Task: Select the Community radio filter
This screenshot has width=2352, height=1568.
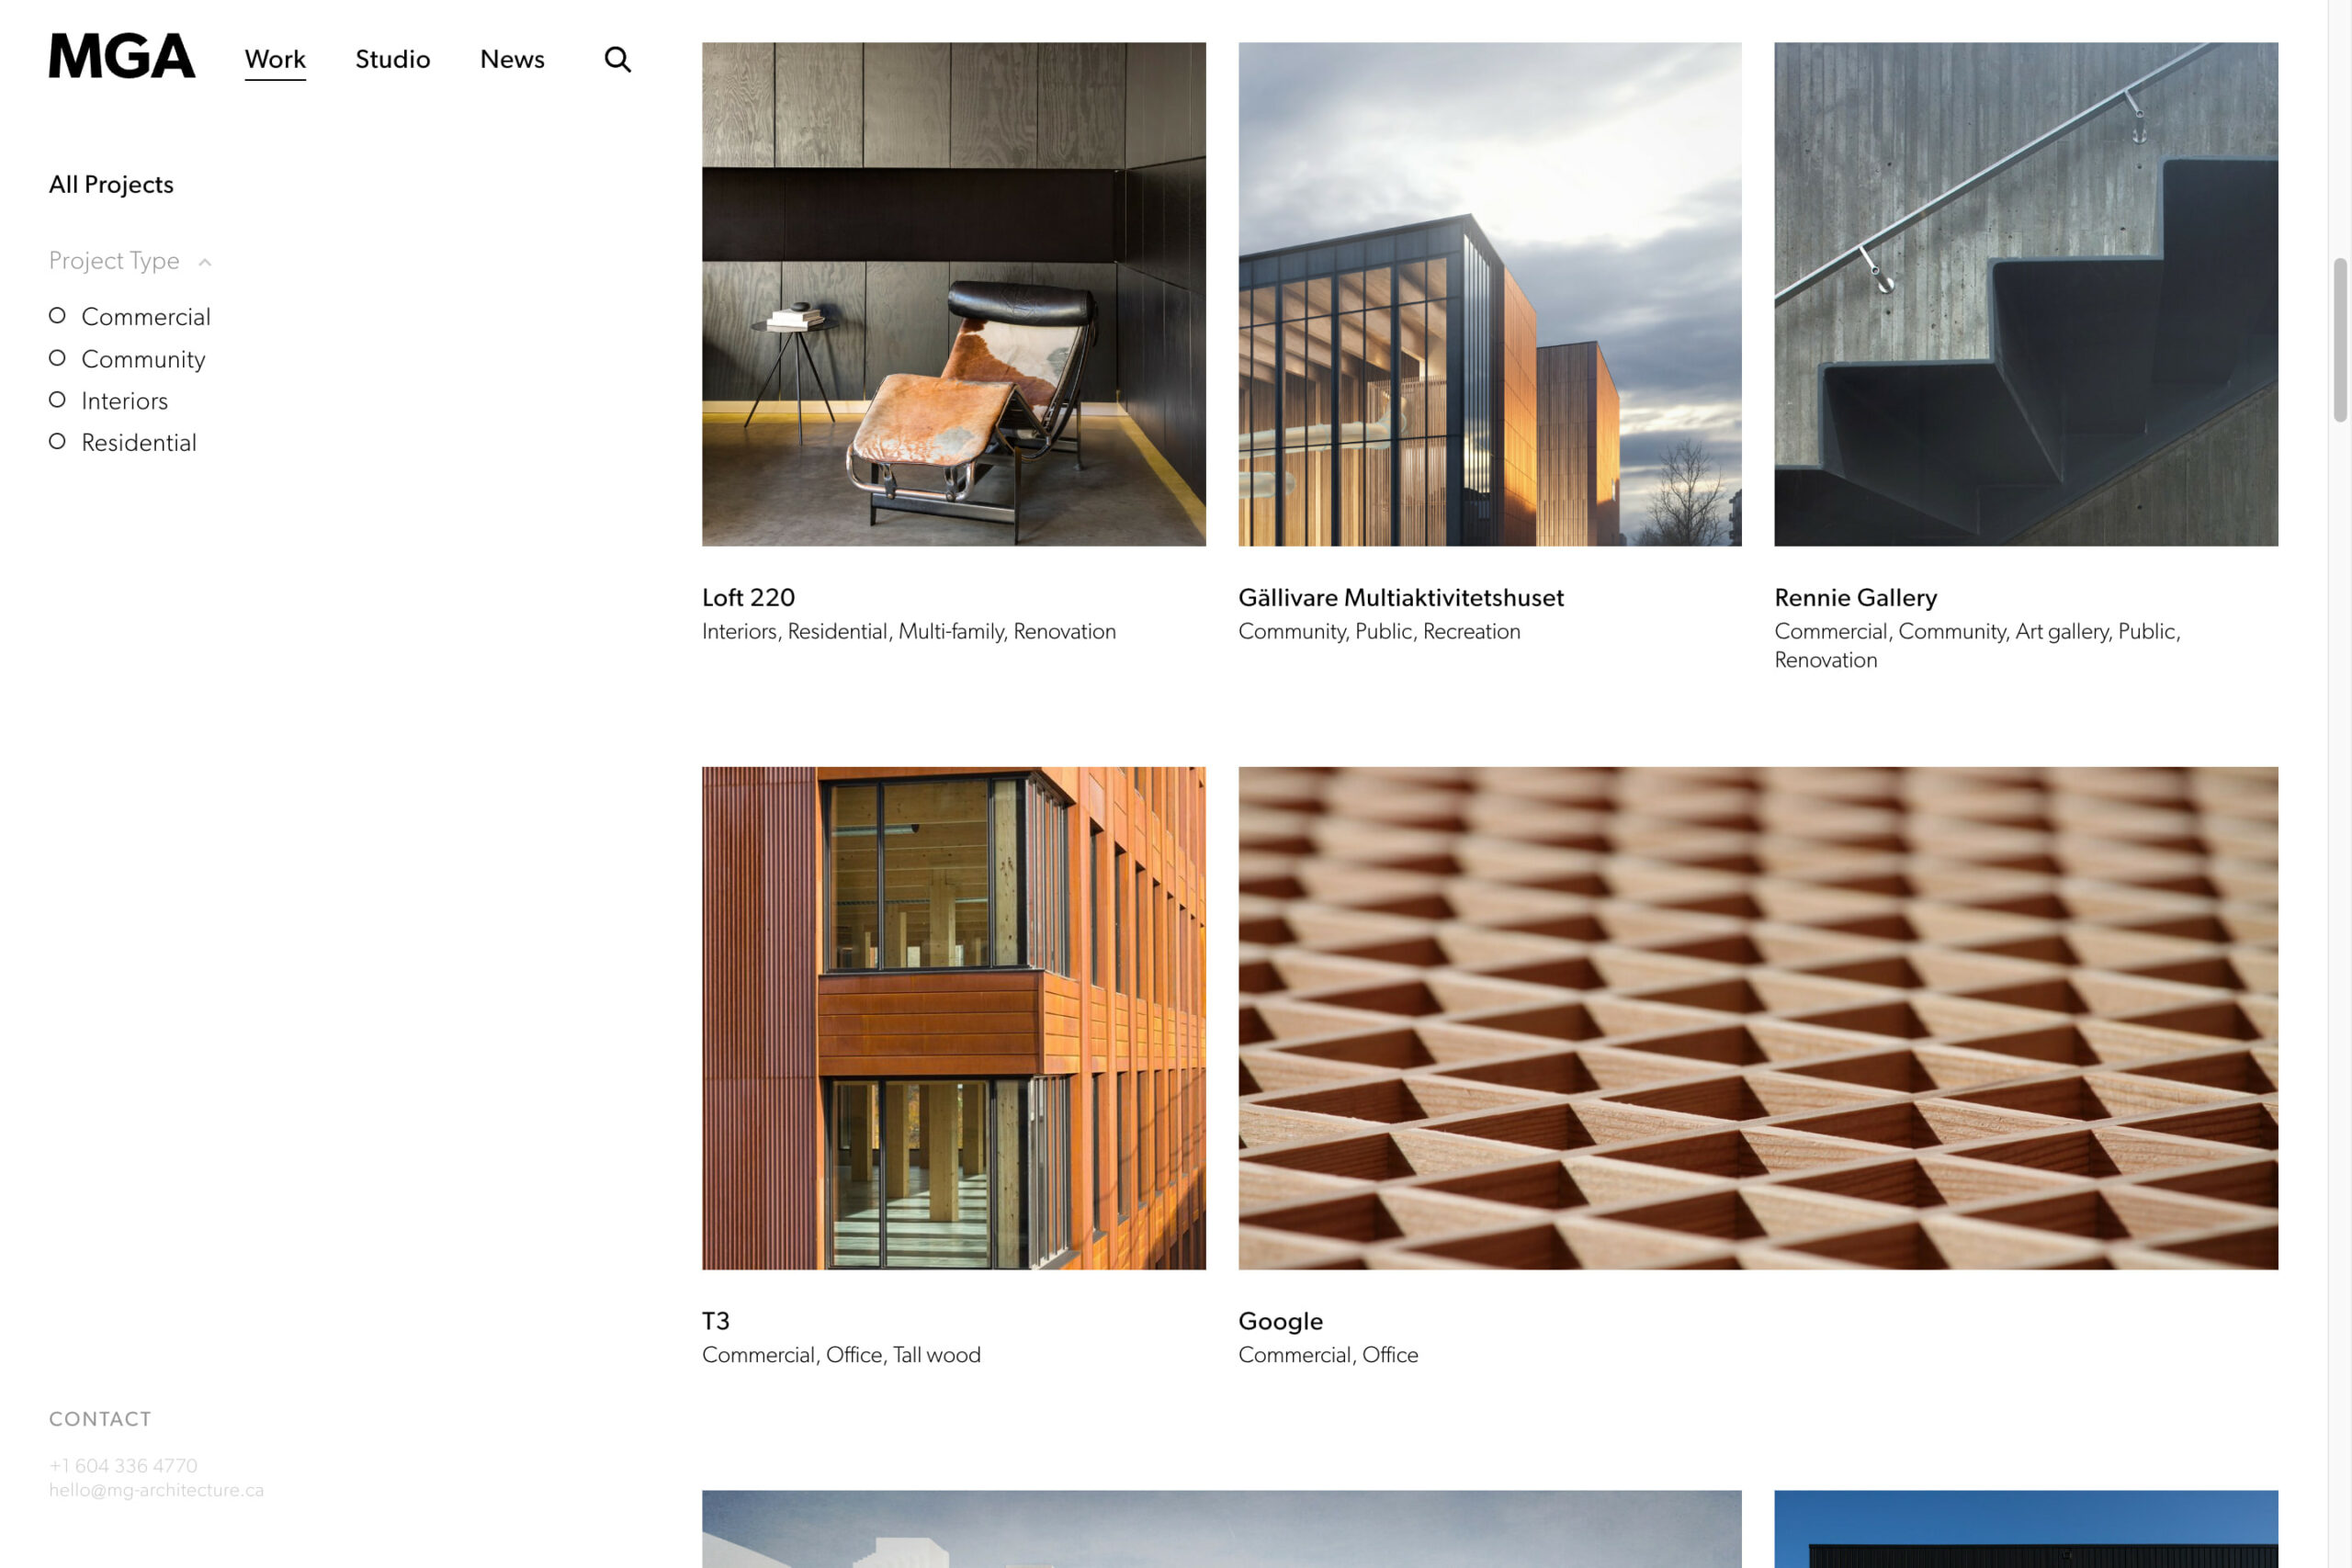Action: pos(58,358)
